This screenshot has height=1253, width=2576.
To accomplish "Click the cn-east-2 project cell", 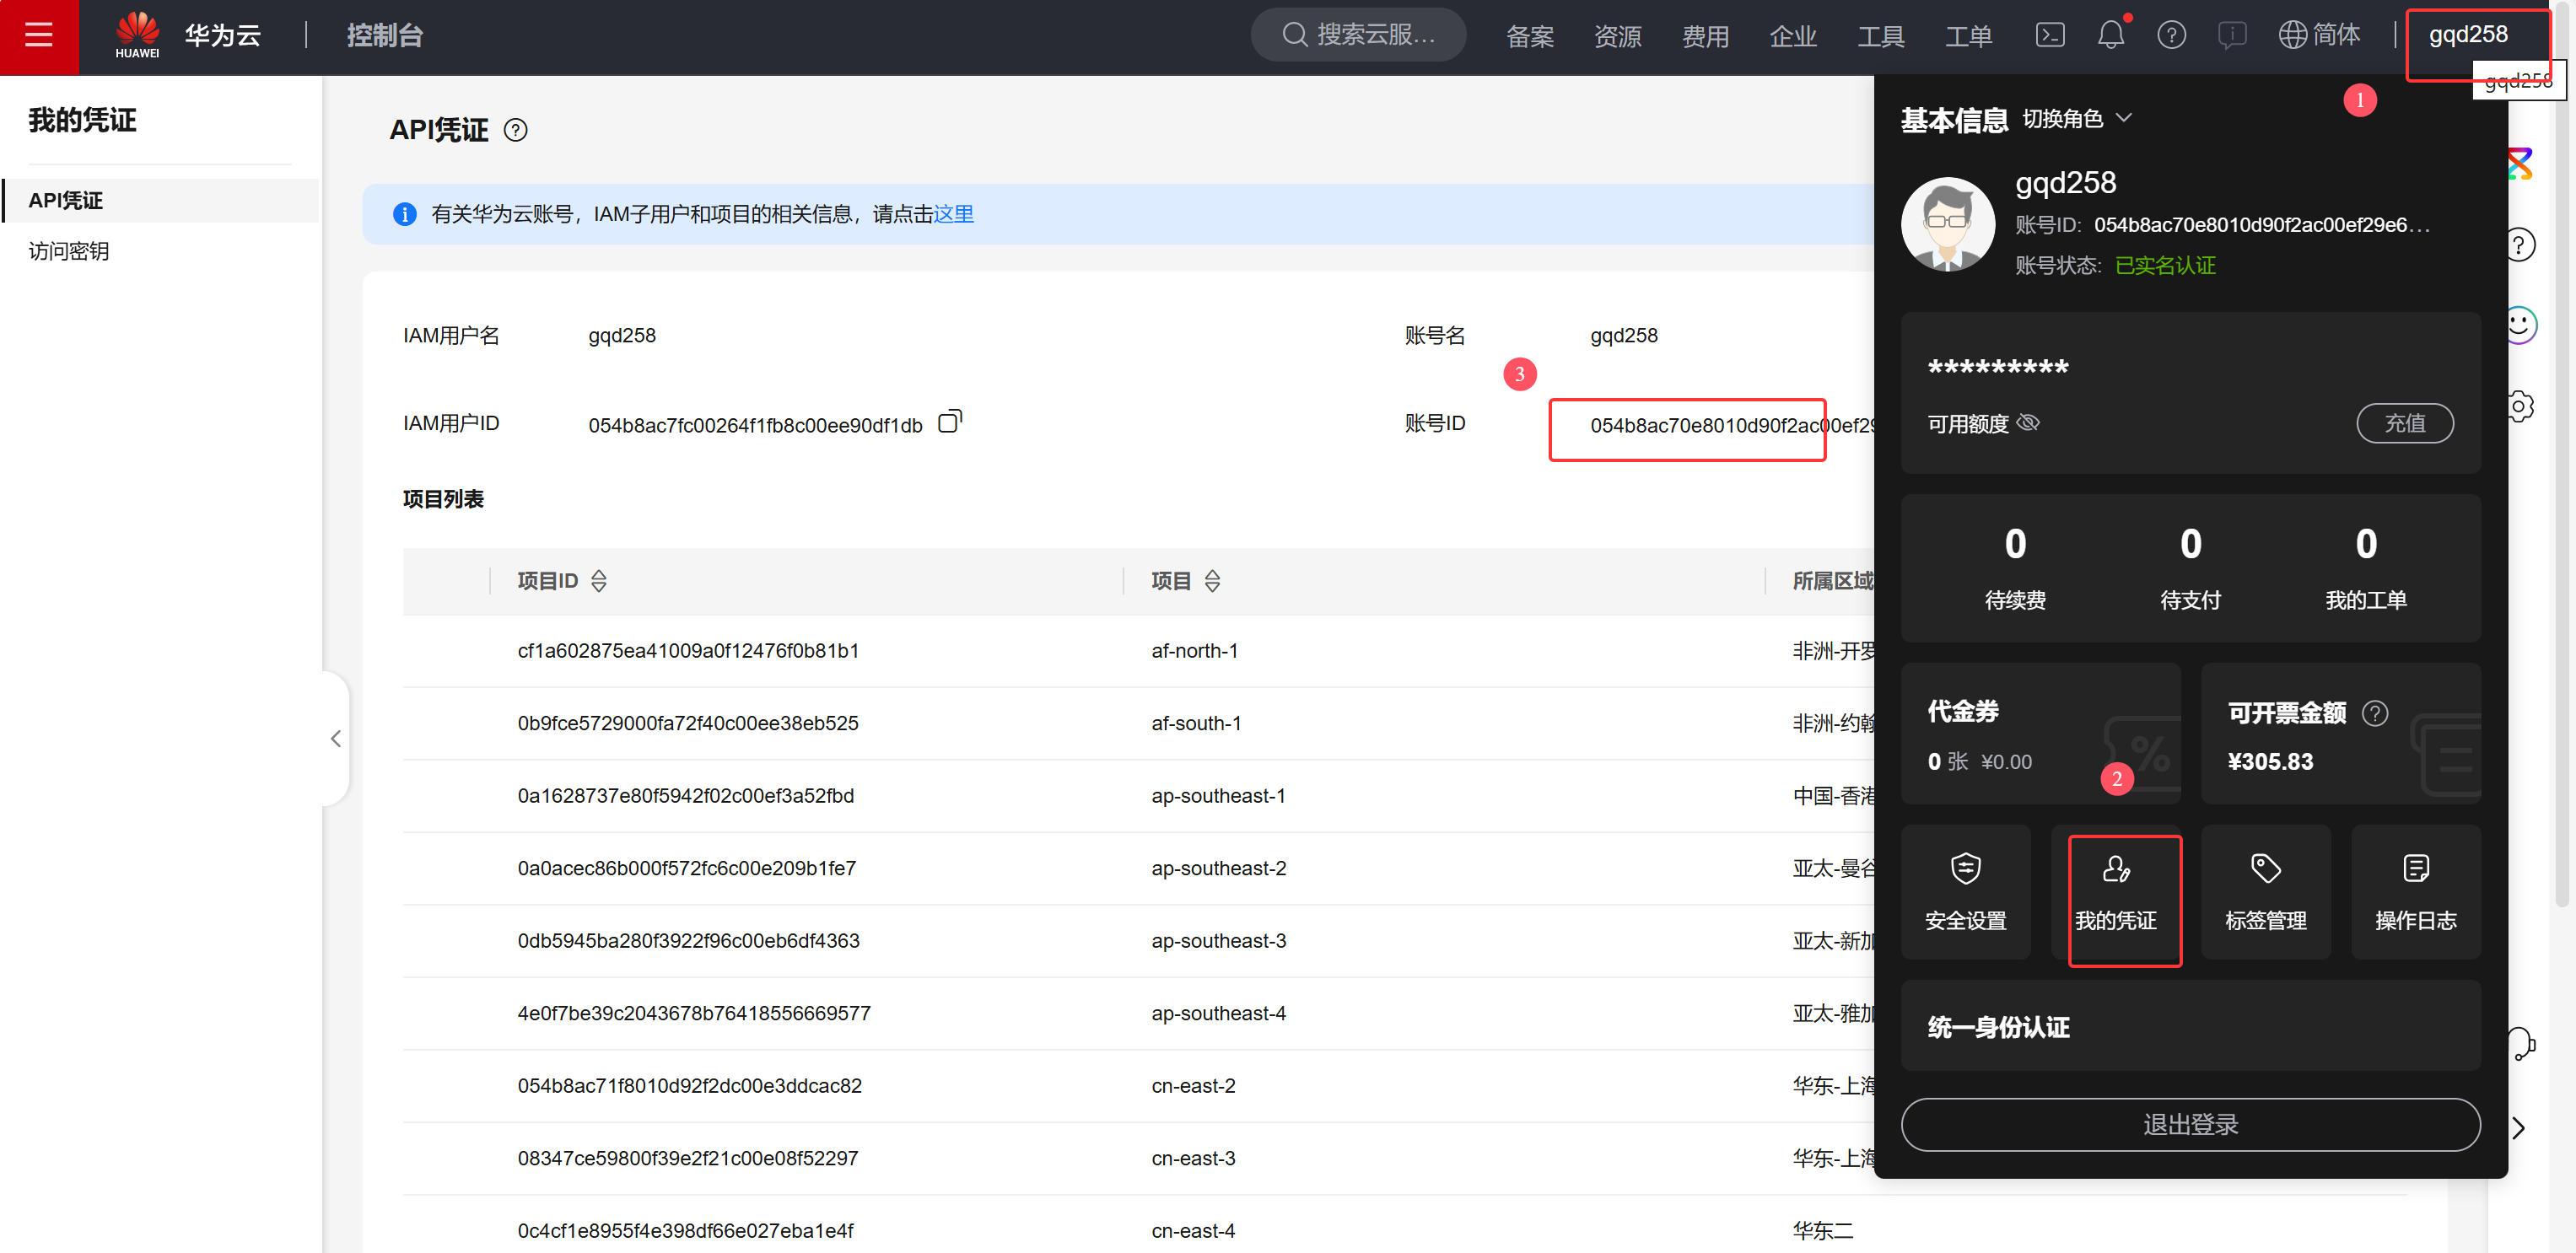I will (x=1193, y=1086).
